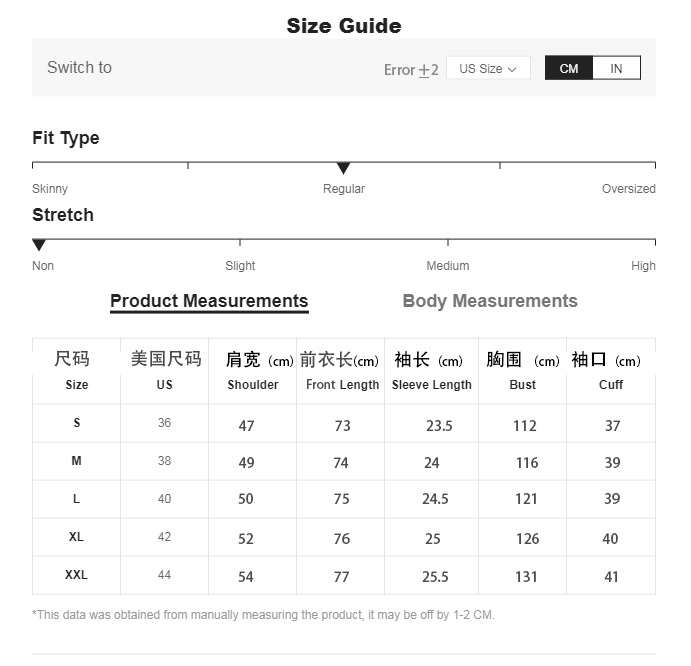Screen dimensions: 691x666
Task: Click the High stretch label
Action: (x=643, y=266)
